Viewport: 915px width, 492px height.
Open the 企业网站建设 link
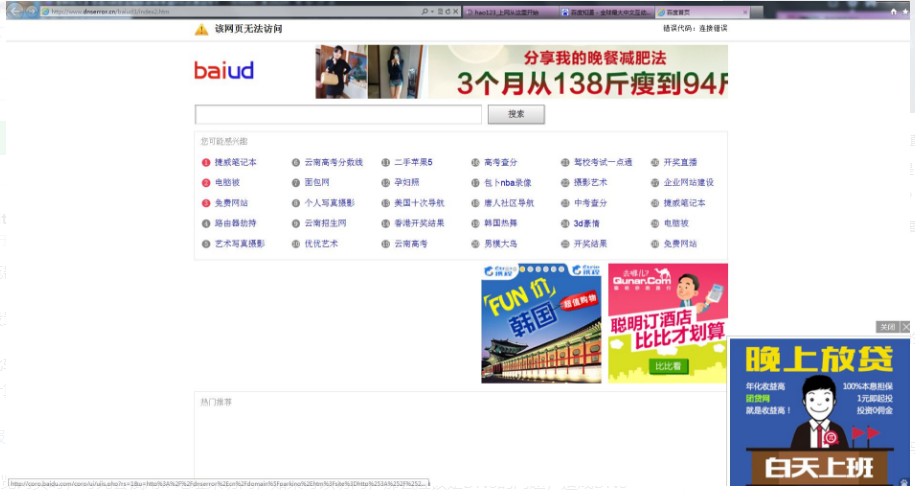pos(688,183)
